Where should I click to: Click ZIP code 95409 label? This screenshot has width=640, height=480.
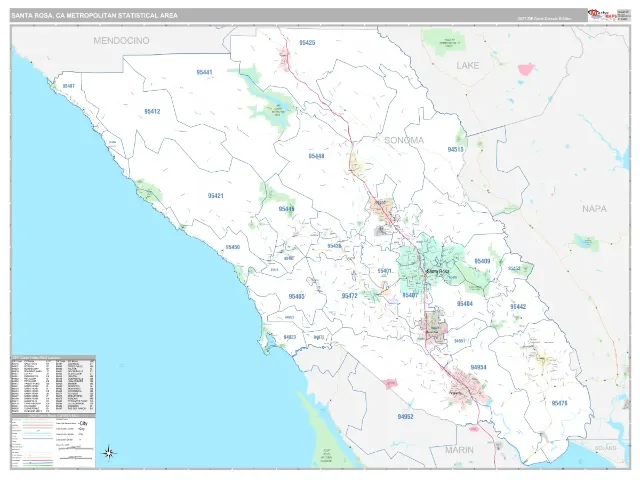point(482,261)
